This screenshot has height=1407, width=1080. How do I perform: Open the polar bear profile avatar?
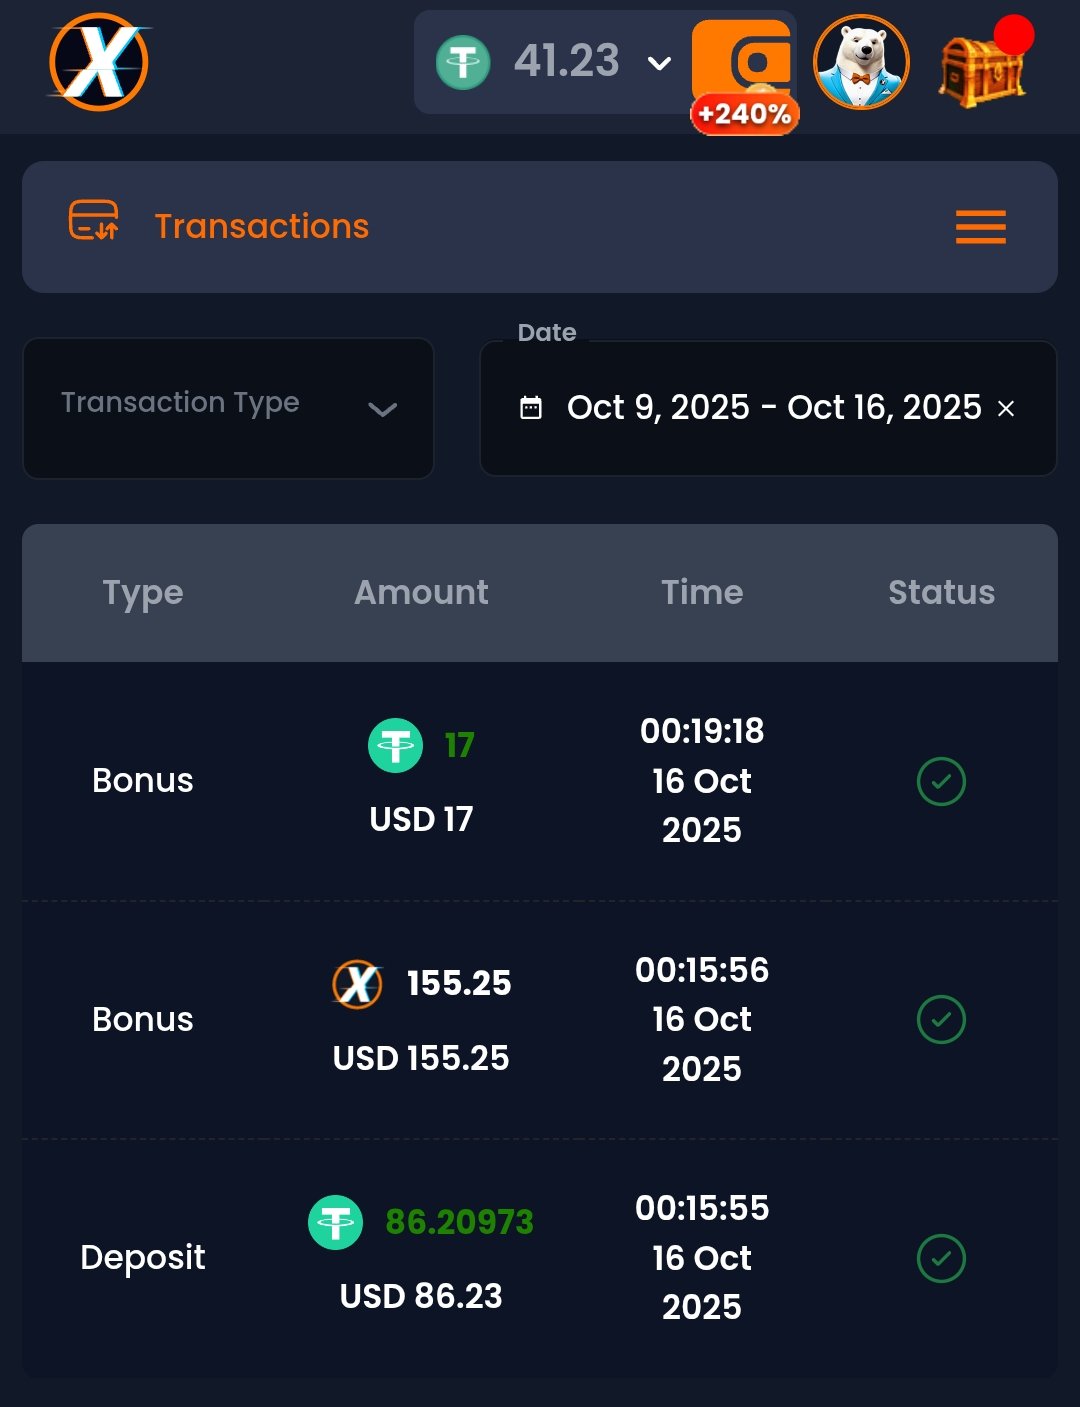pyautogui.click(x=861, y=62)
